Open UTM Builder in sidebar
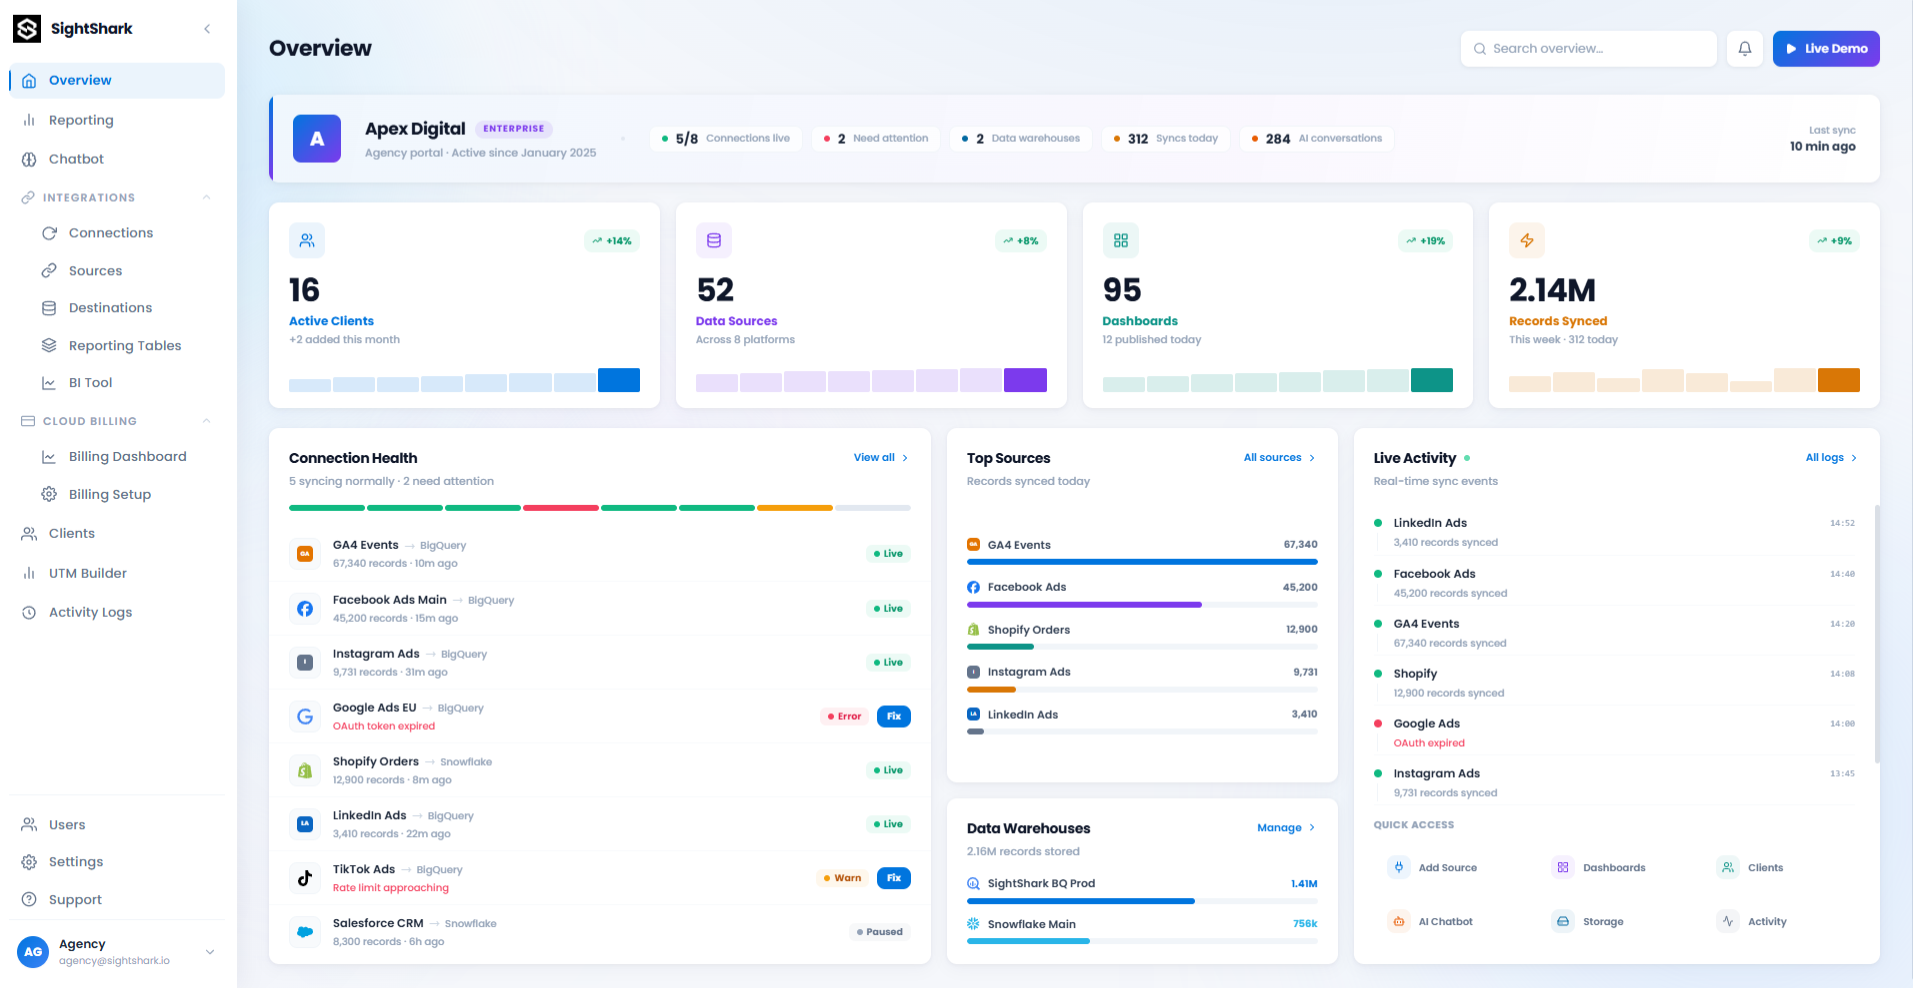This screenshot has height=988, width=1913. 117,574
